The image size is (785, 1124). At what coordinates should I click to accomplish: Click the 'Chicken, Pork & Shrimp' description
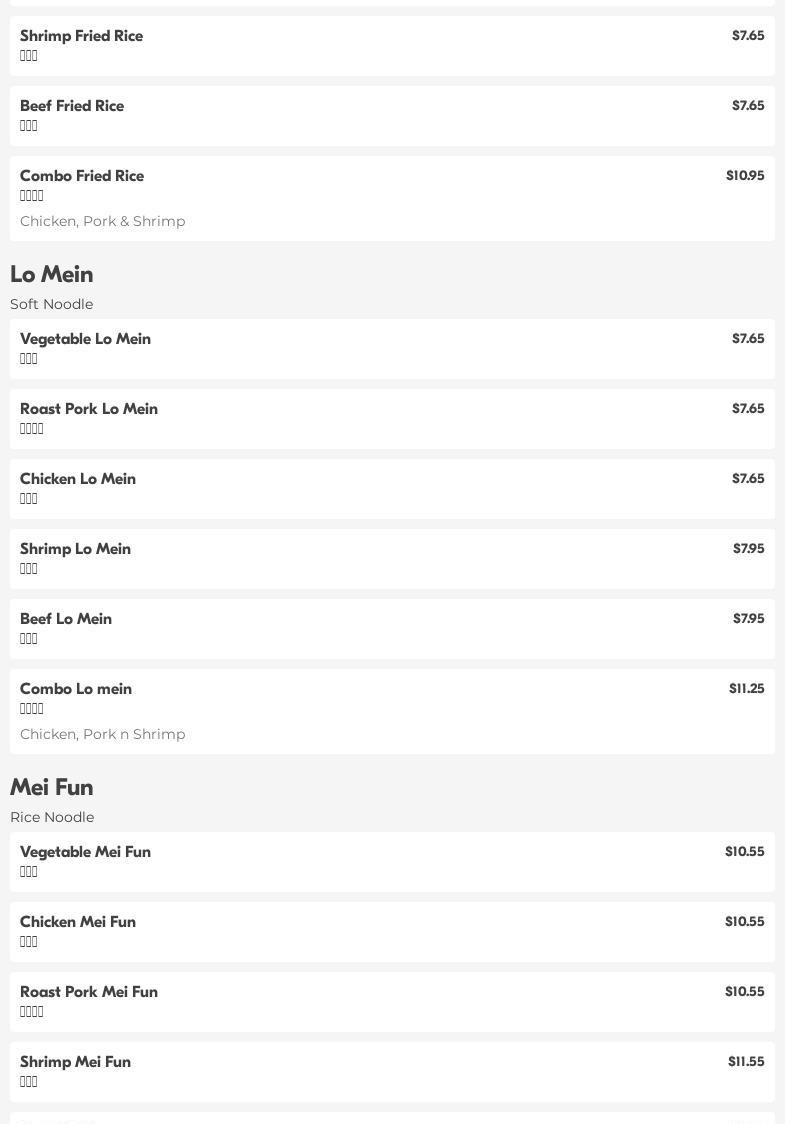click(x=103, y=221)
